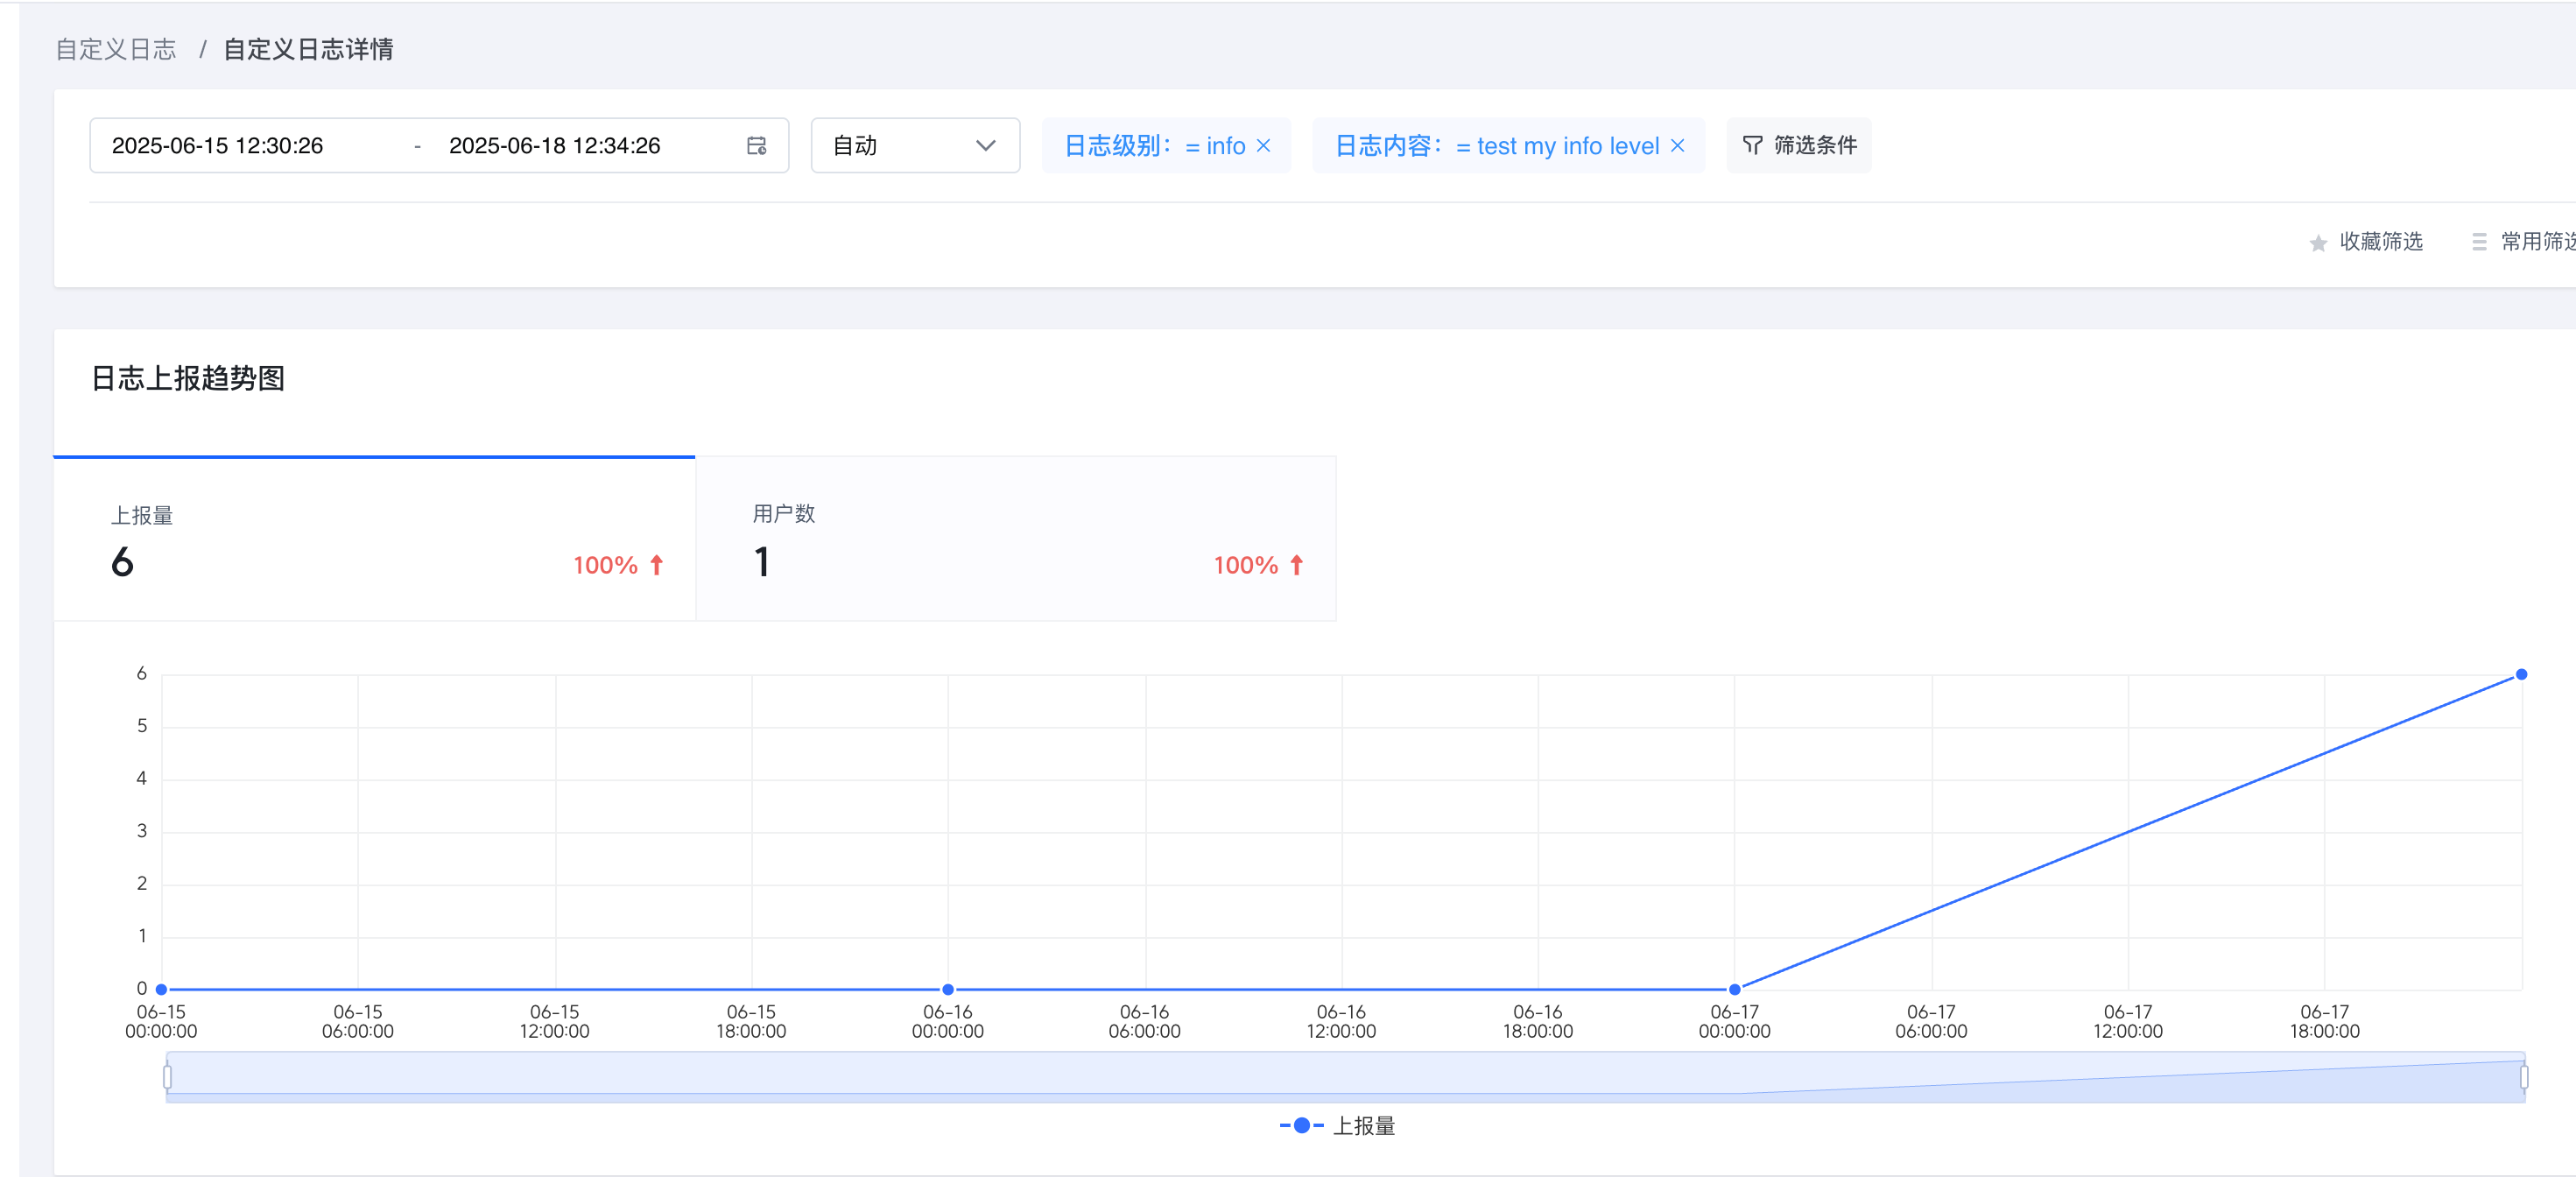The width and height of the screenshot is (2576, 1177).
Task: Click the left handle of chart zoom slider
Action: (x=167, y=1077)
